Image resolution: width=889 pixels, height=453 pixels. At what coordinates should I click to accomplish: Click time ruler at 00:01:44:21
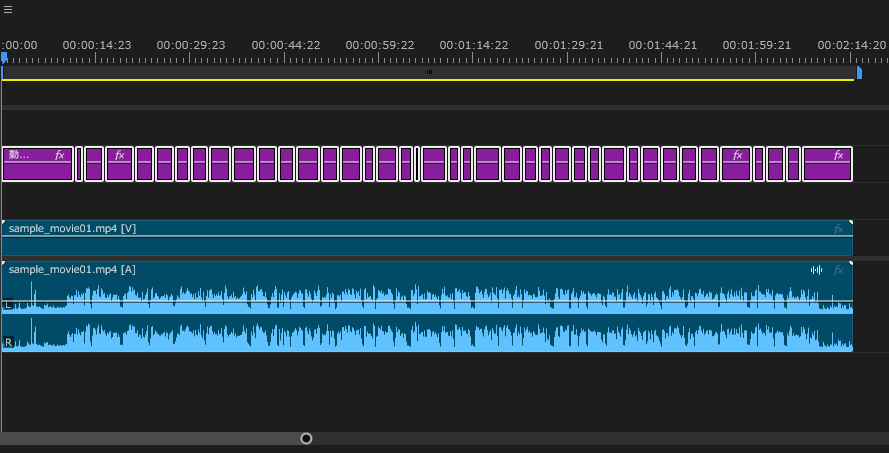[x=663, y=45]
